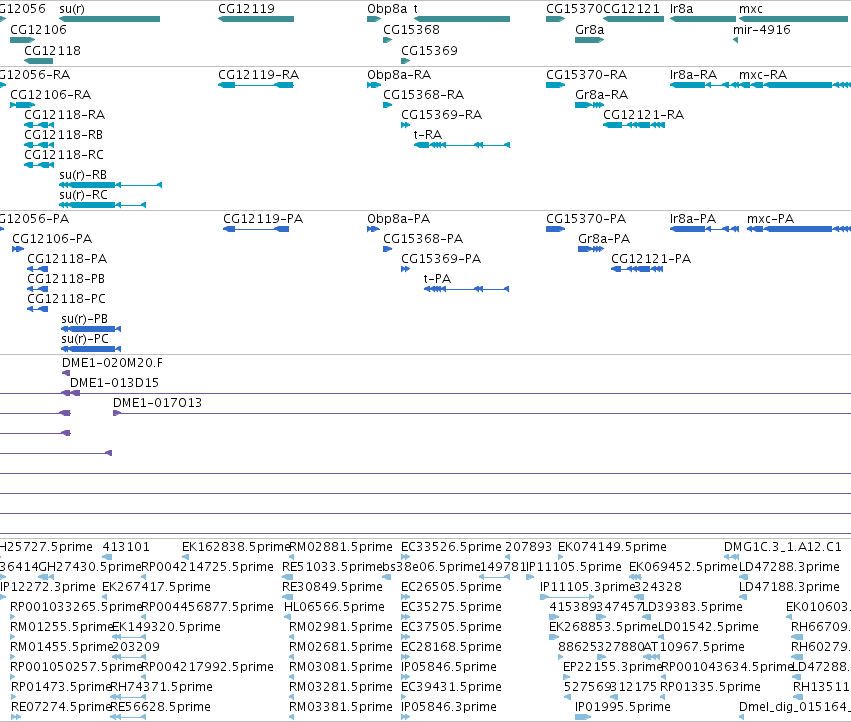Select the Gr8a-RA transcript label

(601, 94)
